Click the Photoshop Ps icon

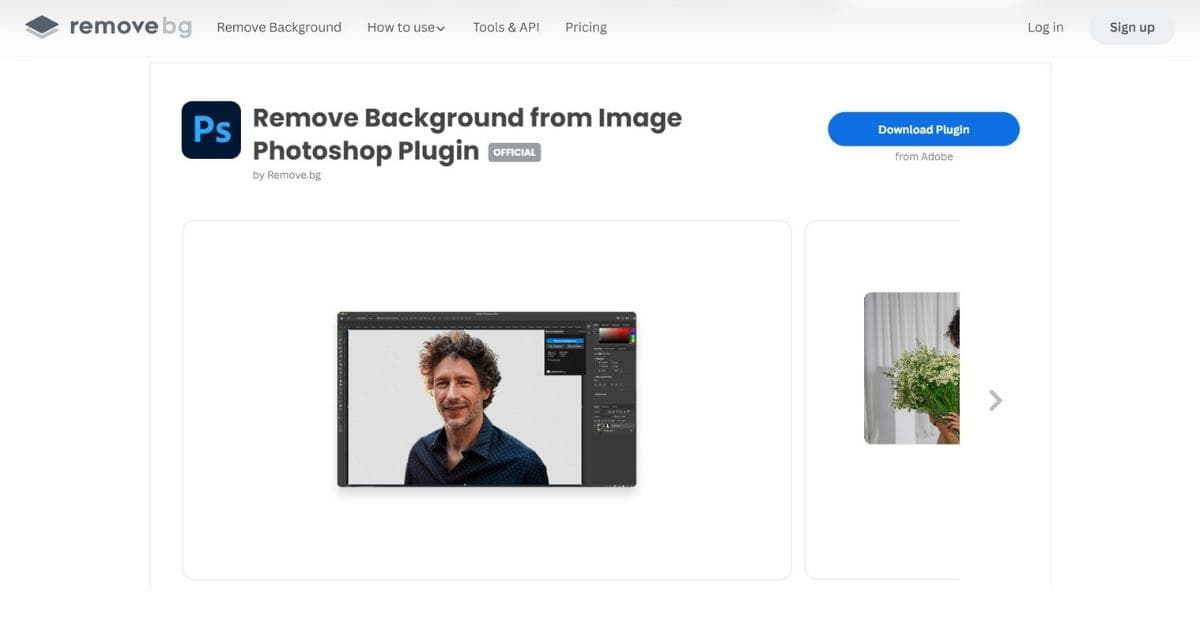pyautogui.click(x=211, y=130)
